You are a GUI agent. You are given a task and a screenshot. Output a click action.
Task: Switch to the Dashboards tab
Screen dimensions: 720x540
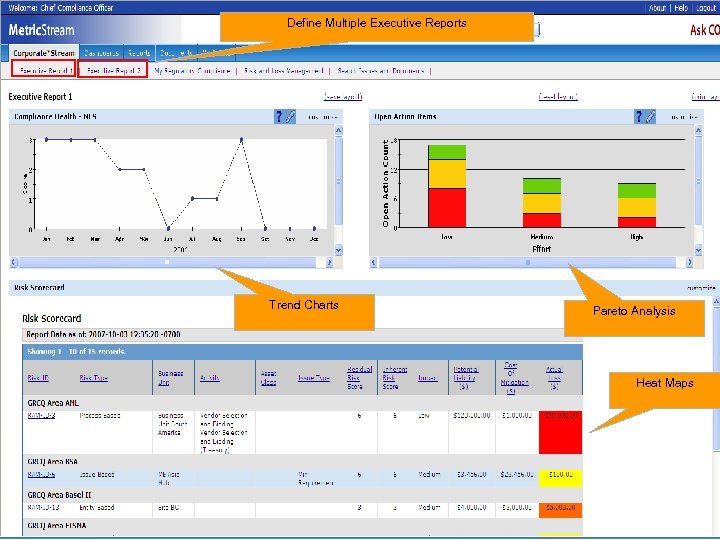coord(101,53)
